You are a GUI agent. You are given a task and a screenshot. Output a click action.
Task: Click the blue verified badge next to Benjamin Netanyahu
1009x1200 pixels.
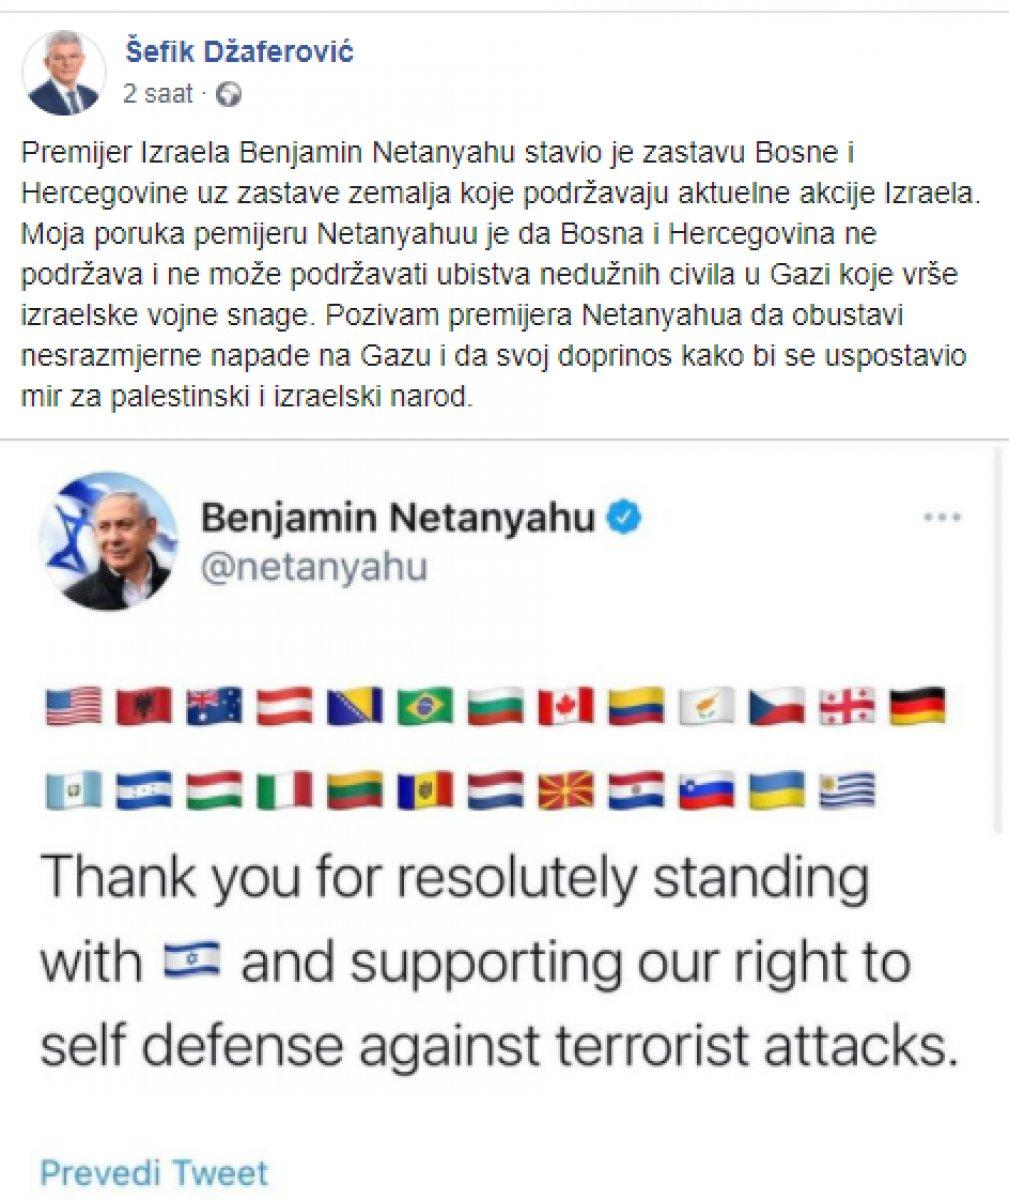point(625,514)
